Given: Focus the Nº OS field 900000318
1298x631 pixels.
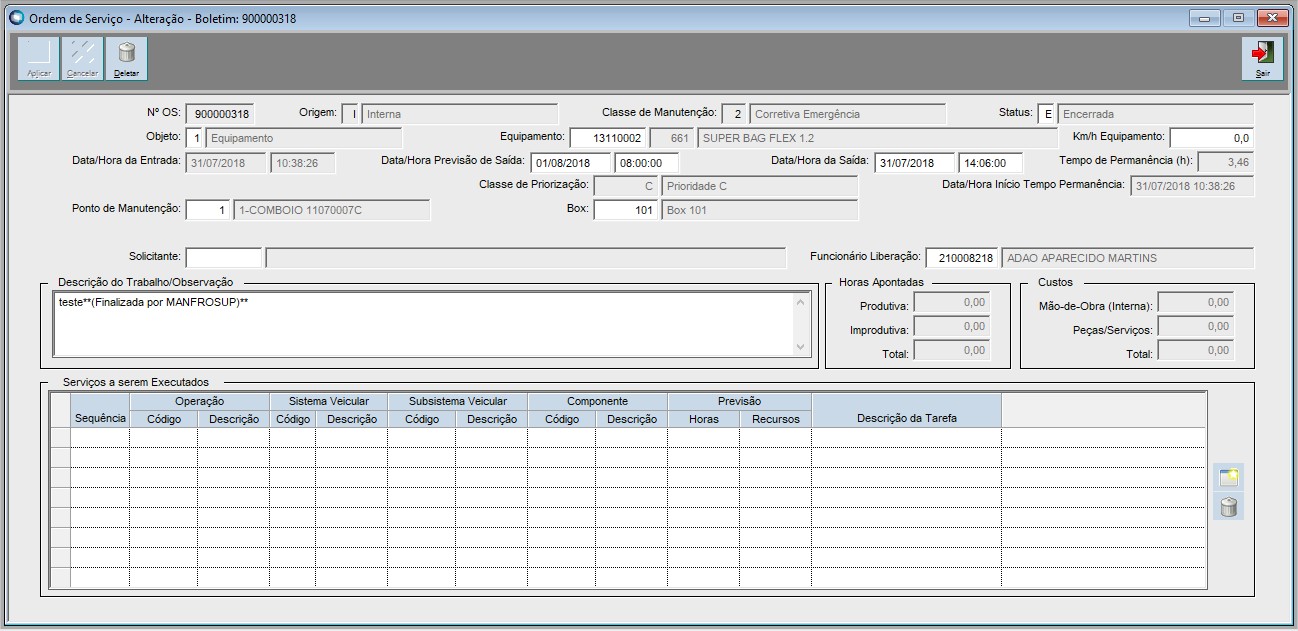Looking at the screenshot, I should (222, 114).
